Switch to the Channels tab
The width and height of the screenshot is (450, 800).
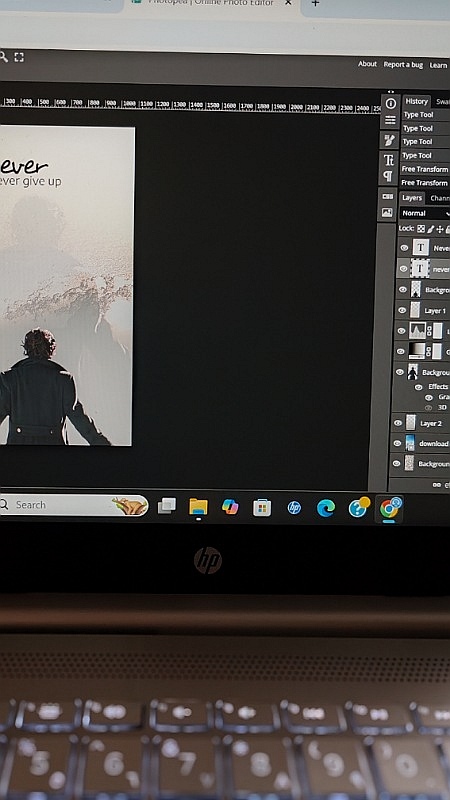click(x=439, y=198)
